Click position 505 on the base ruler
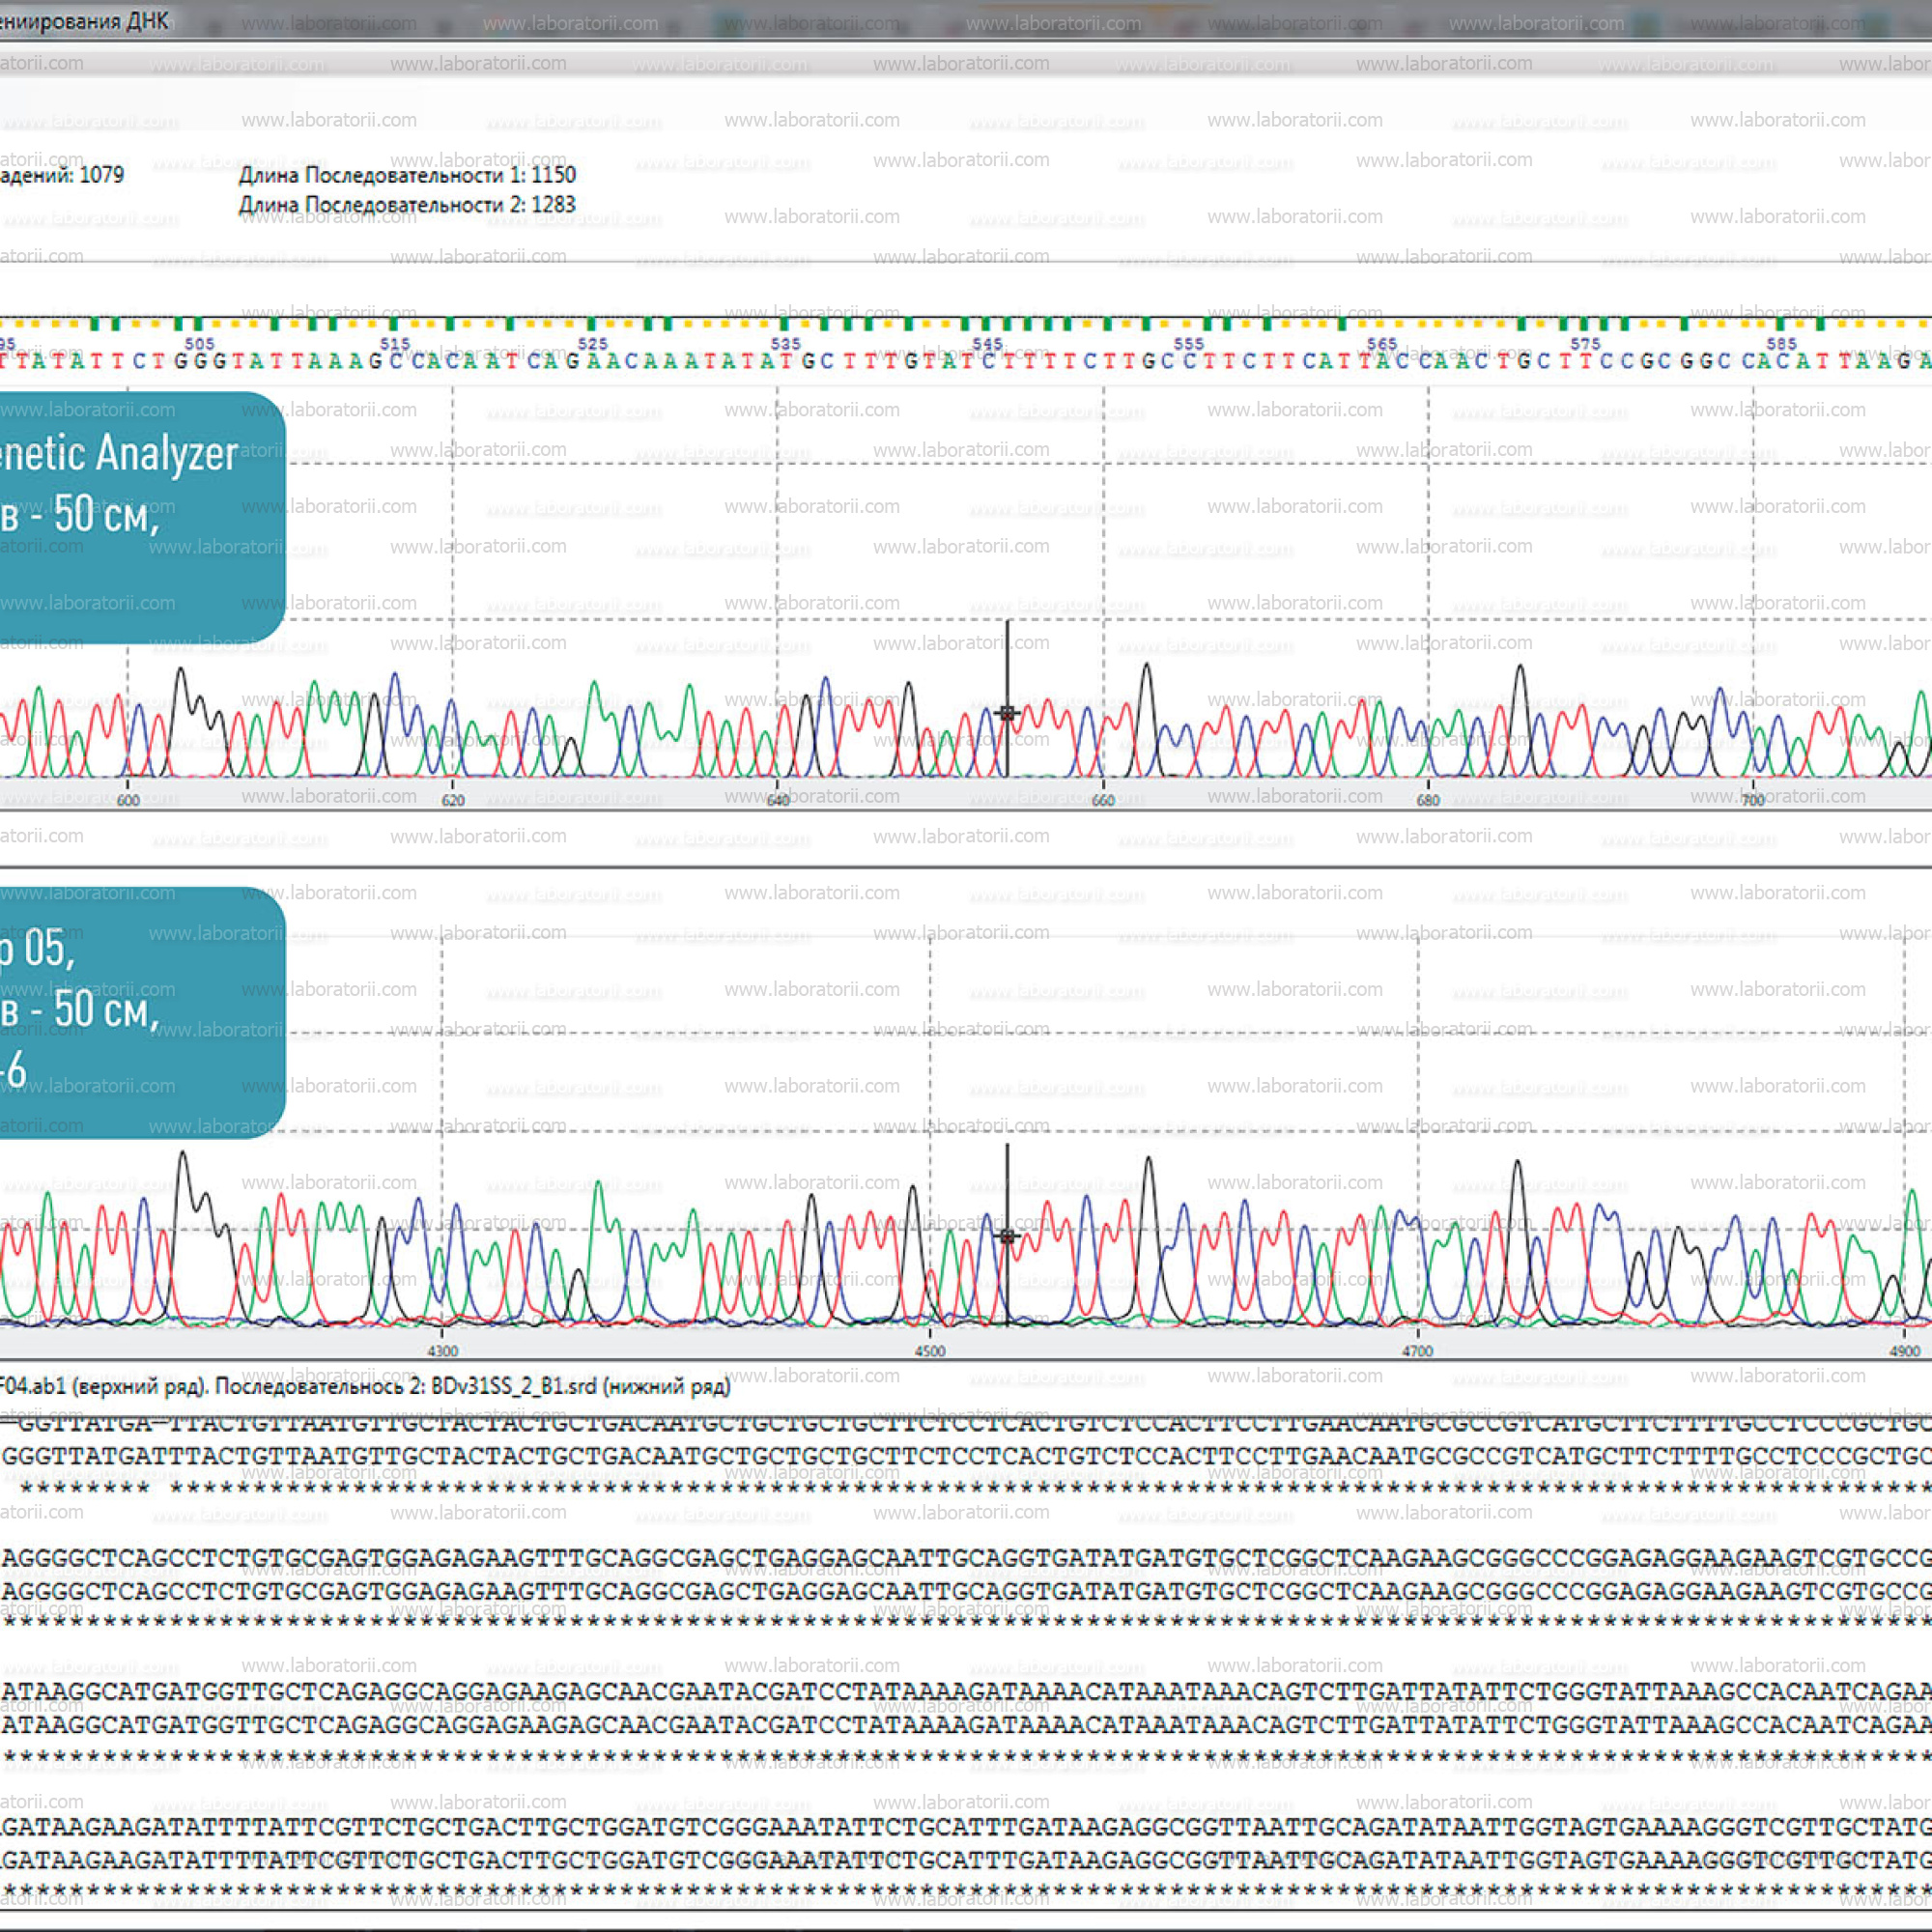The width and height of the screenshot is (1932, 1932). 200,343
